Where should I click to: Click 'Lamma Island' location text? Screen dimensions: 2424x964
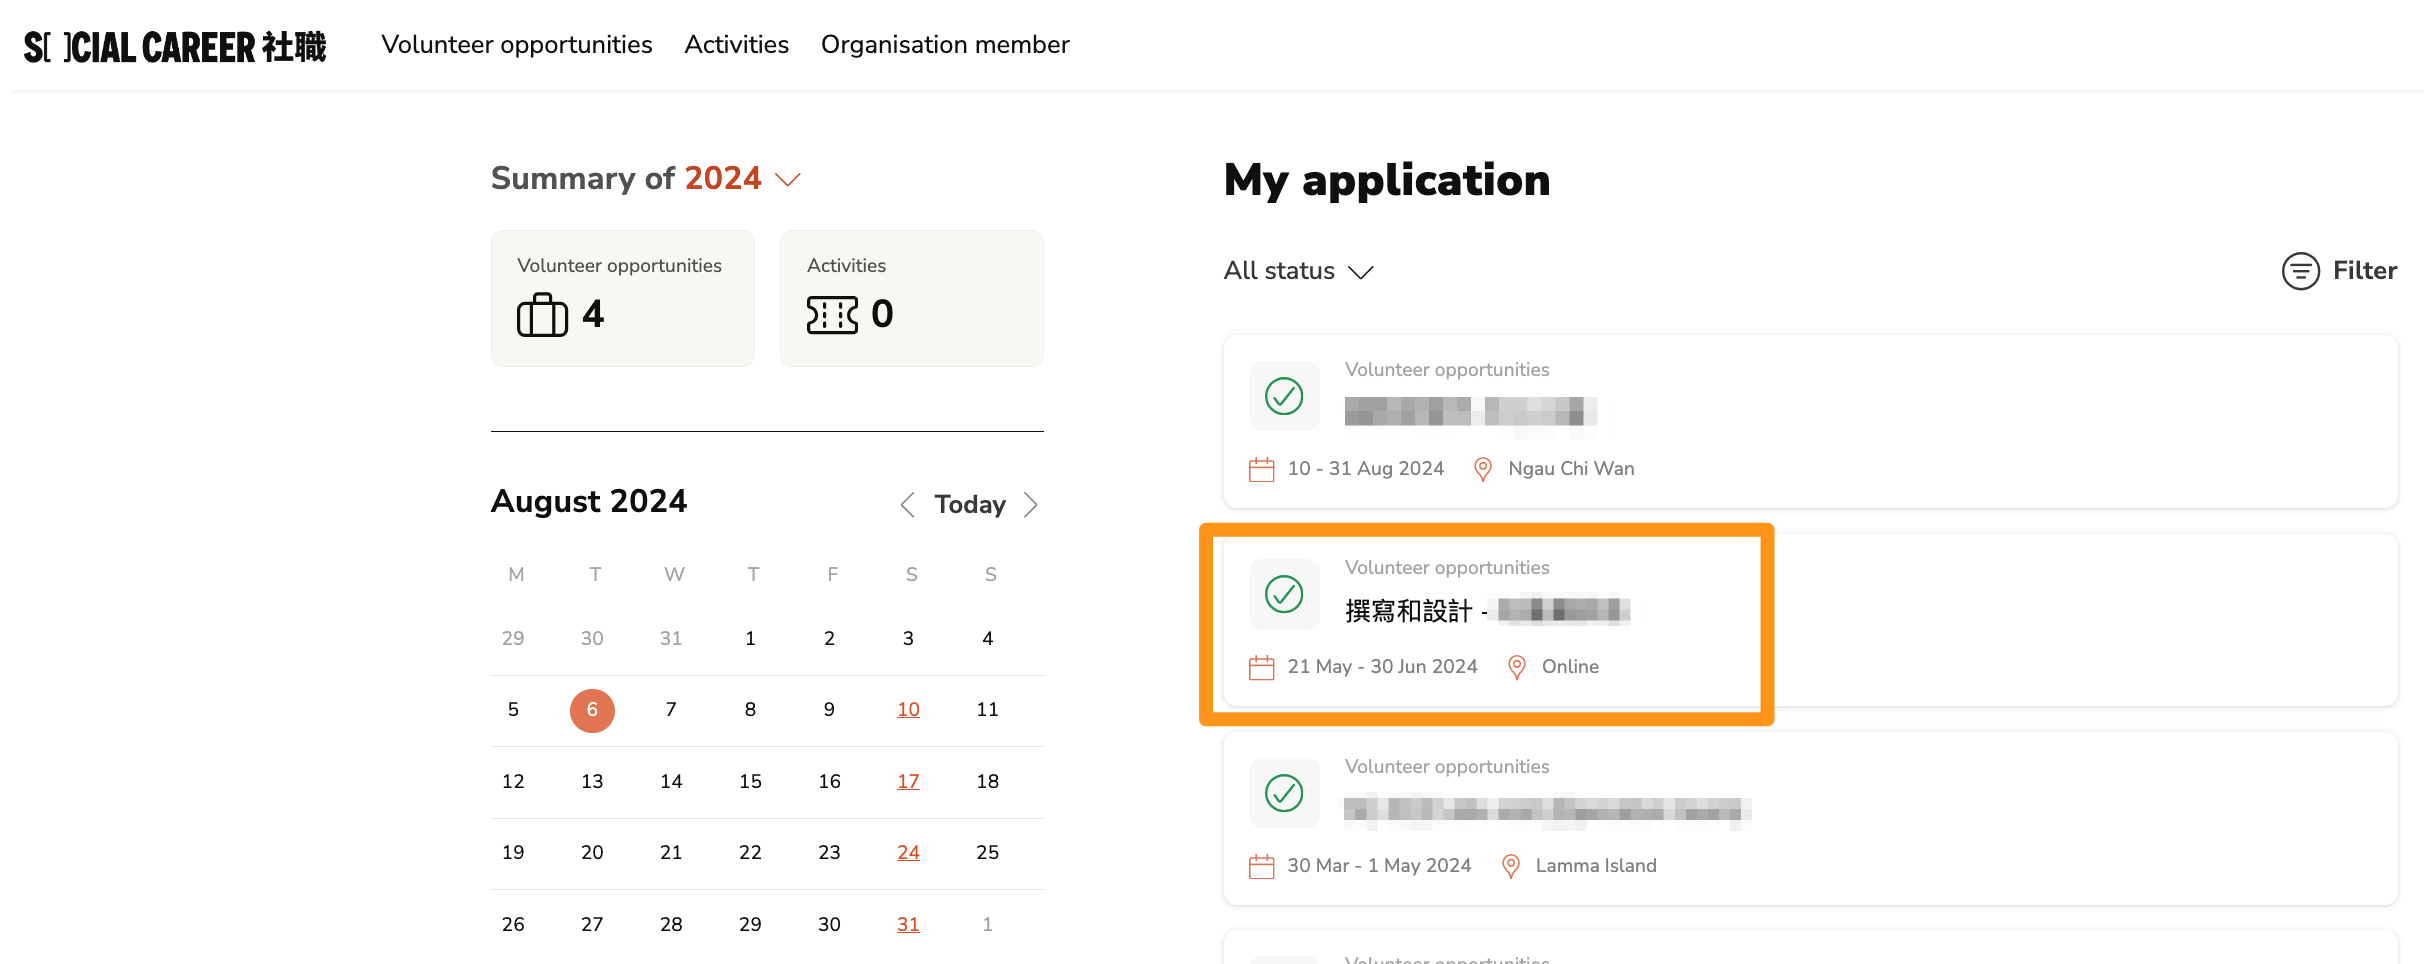tap(1596, 866)
